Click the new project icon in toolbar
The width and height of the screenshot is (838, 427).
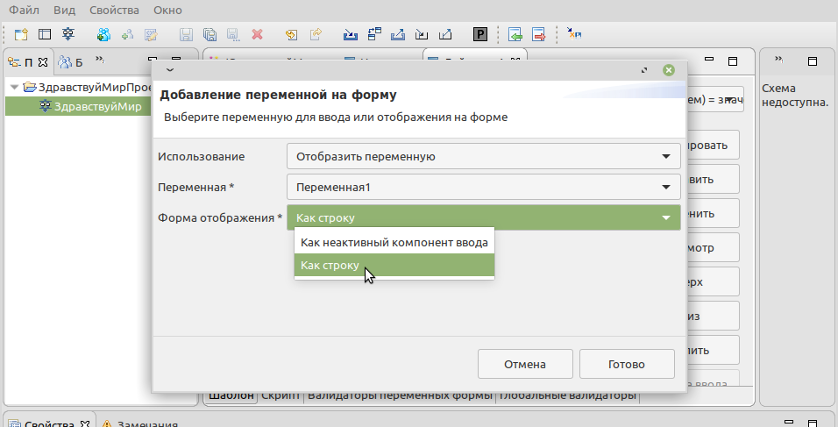click(21, 35)
